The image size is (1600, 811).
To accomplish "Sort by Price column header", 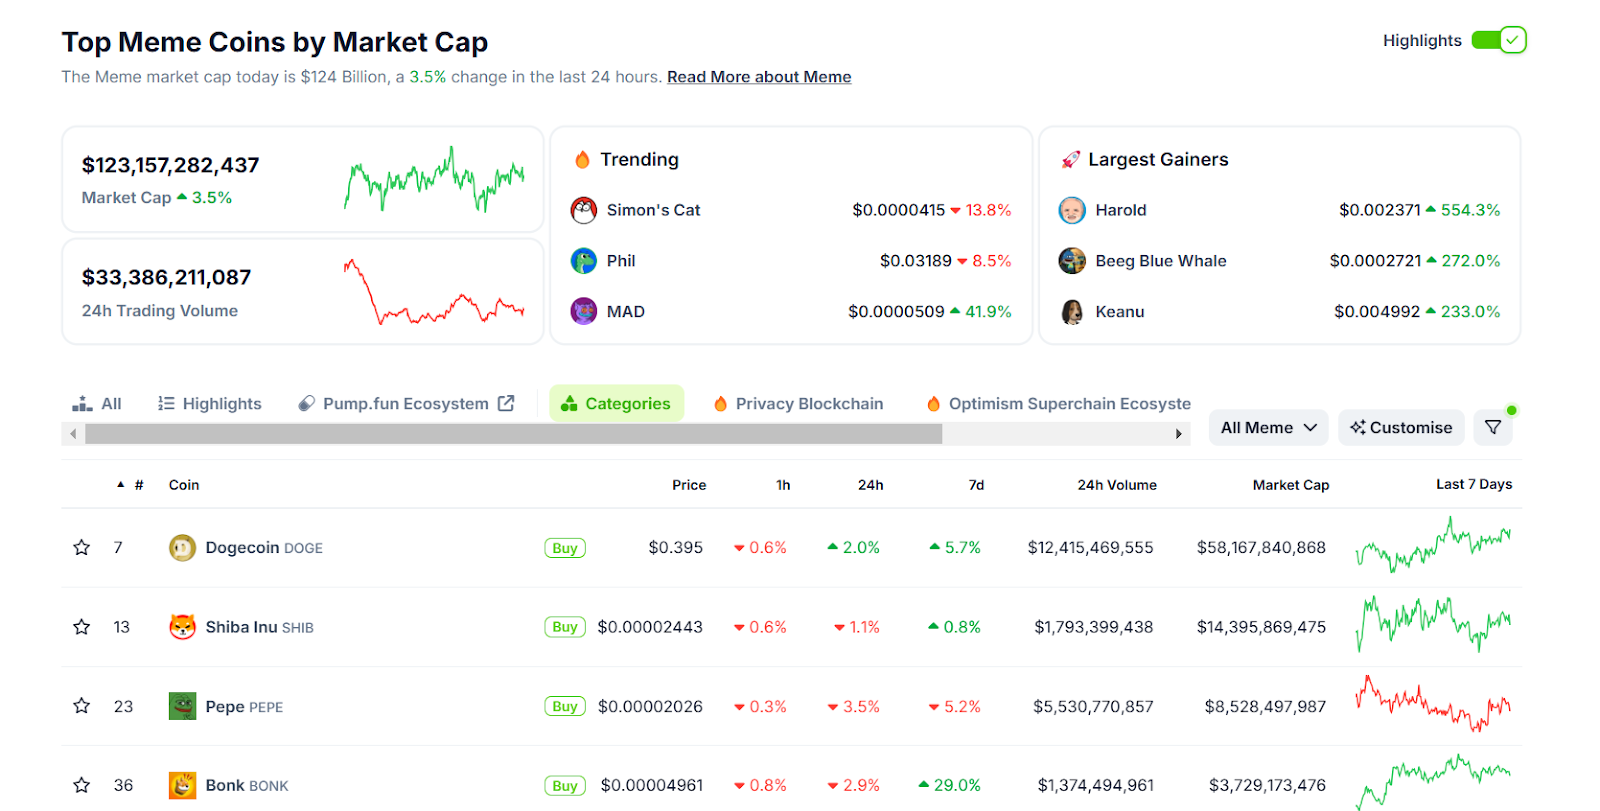I will tap(689, 485).
